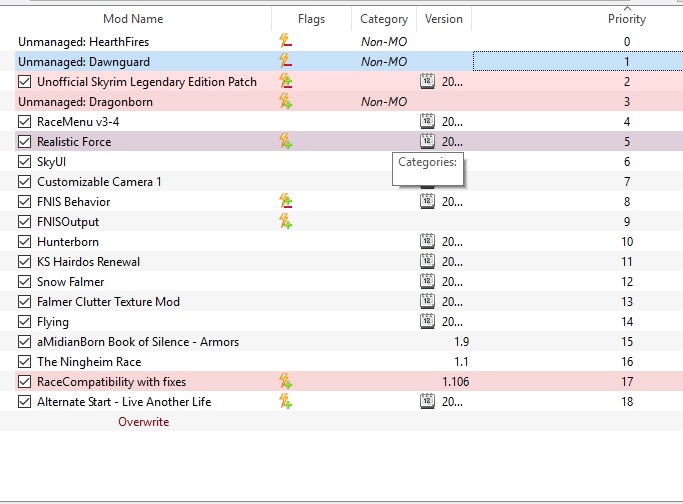
Task: Click the FNIS Behavior flag icon
Action: [285, 201]
